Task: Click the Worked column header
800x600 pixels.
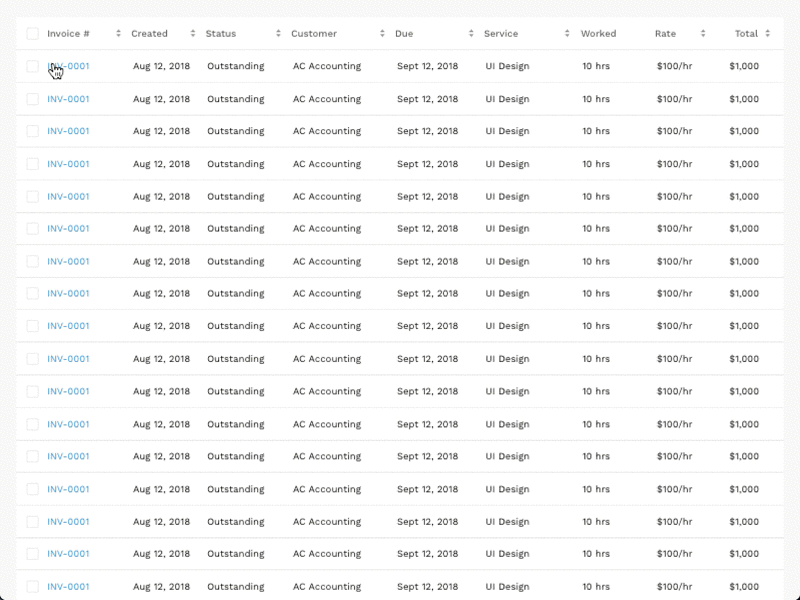Action: 598,34
